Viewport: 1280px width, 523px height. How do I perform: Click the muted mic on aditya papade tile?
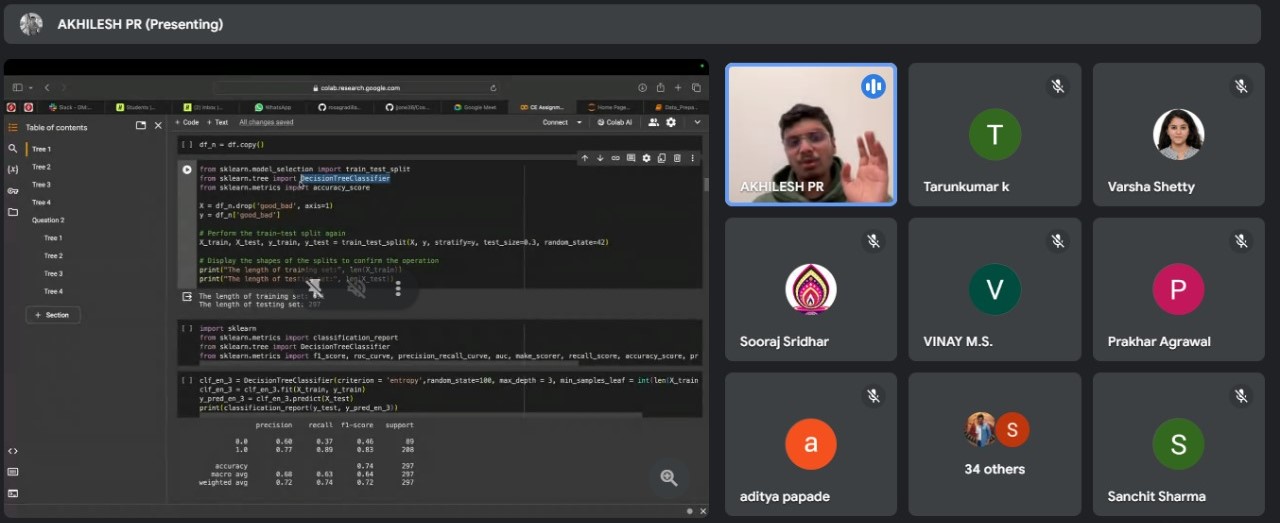(873, 396)
